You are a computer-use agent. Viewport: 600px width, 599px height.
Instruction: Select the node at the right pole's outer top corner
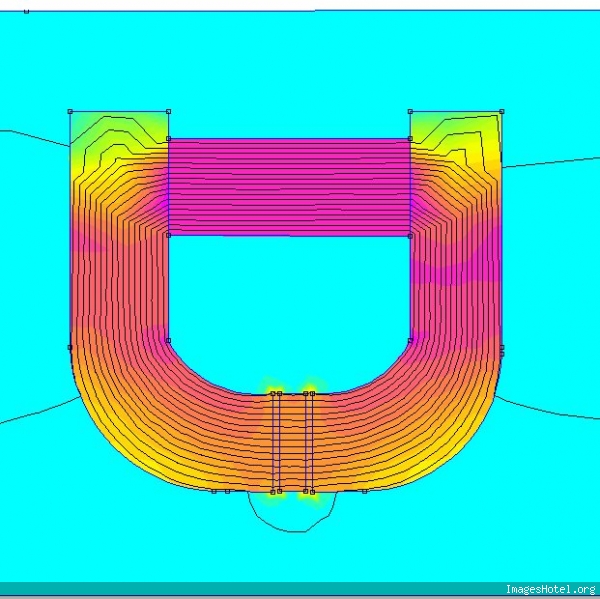point(502,111)
